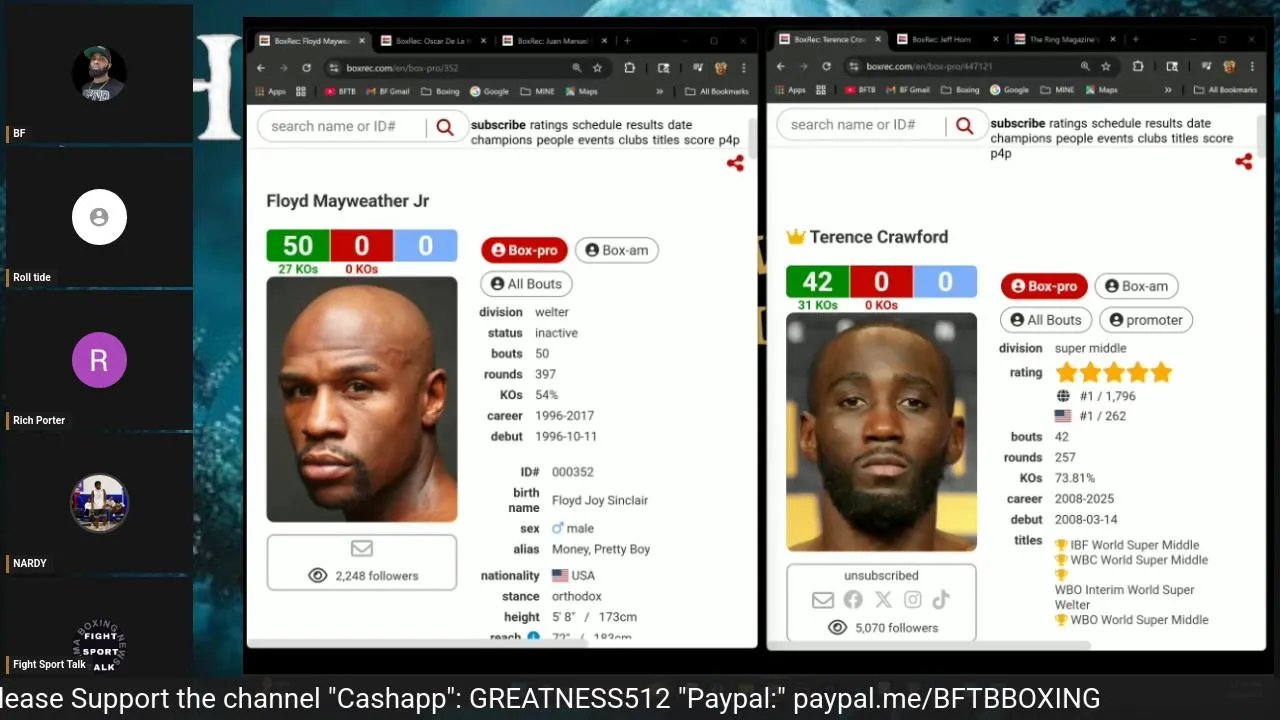Switch to The Ring Magazine tab
The image size is (1280, 720).
pyautogui.click(x=1063, y=39)
